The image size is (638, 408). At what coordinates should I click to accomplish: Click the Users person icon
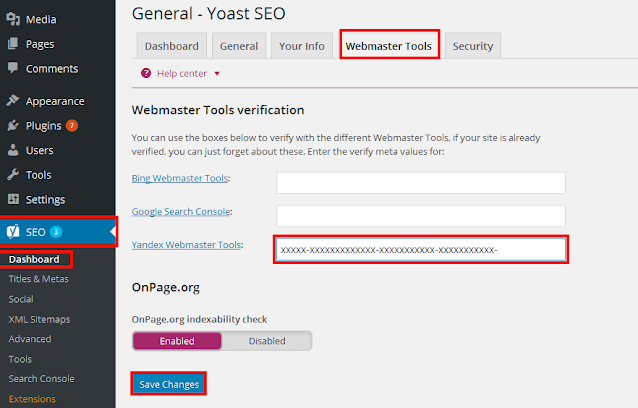13,150
